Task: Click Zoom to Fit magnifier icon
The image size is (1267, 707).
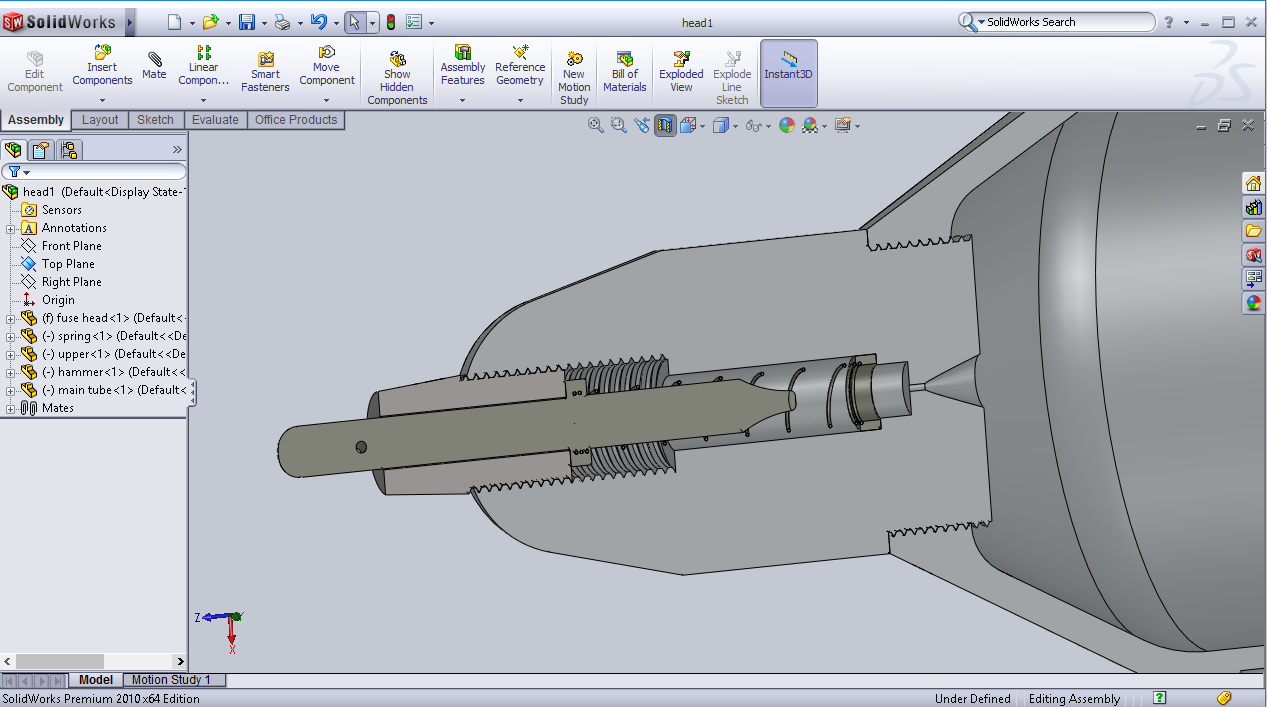Action: coord(596,125)
